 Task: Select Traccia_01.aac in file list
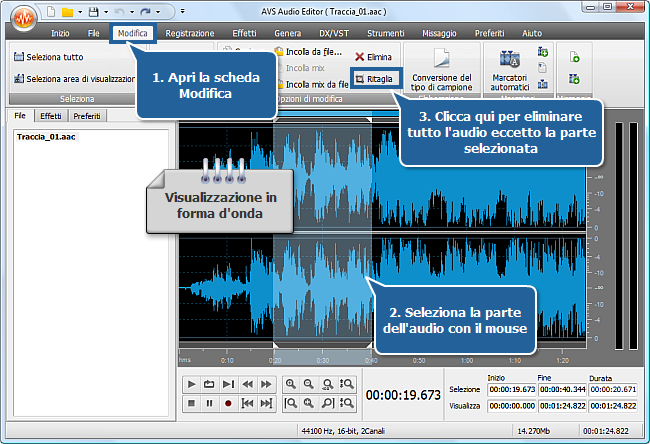pyautogui.click(x=48, y=135)
